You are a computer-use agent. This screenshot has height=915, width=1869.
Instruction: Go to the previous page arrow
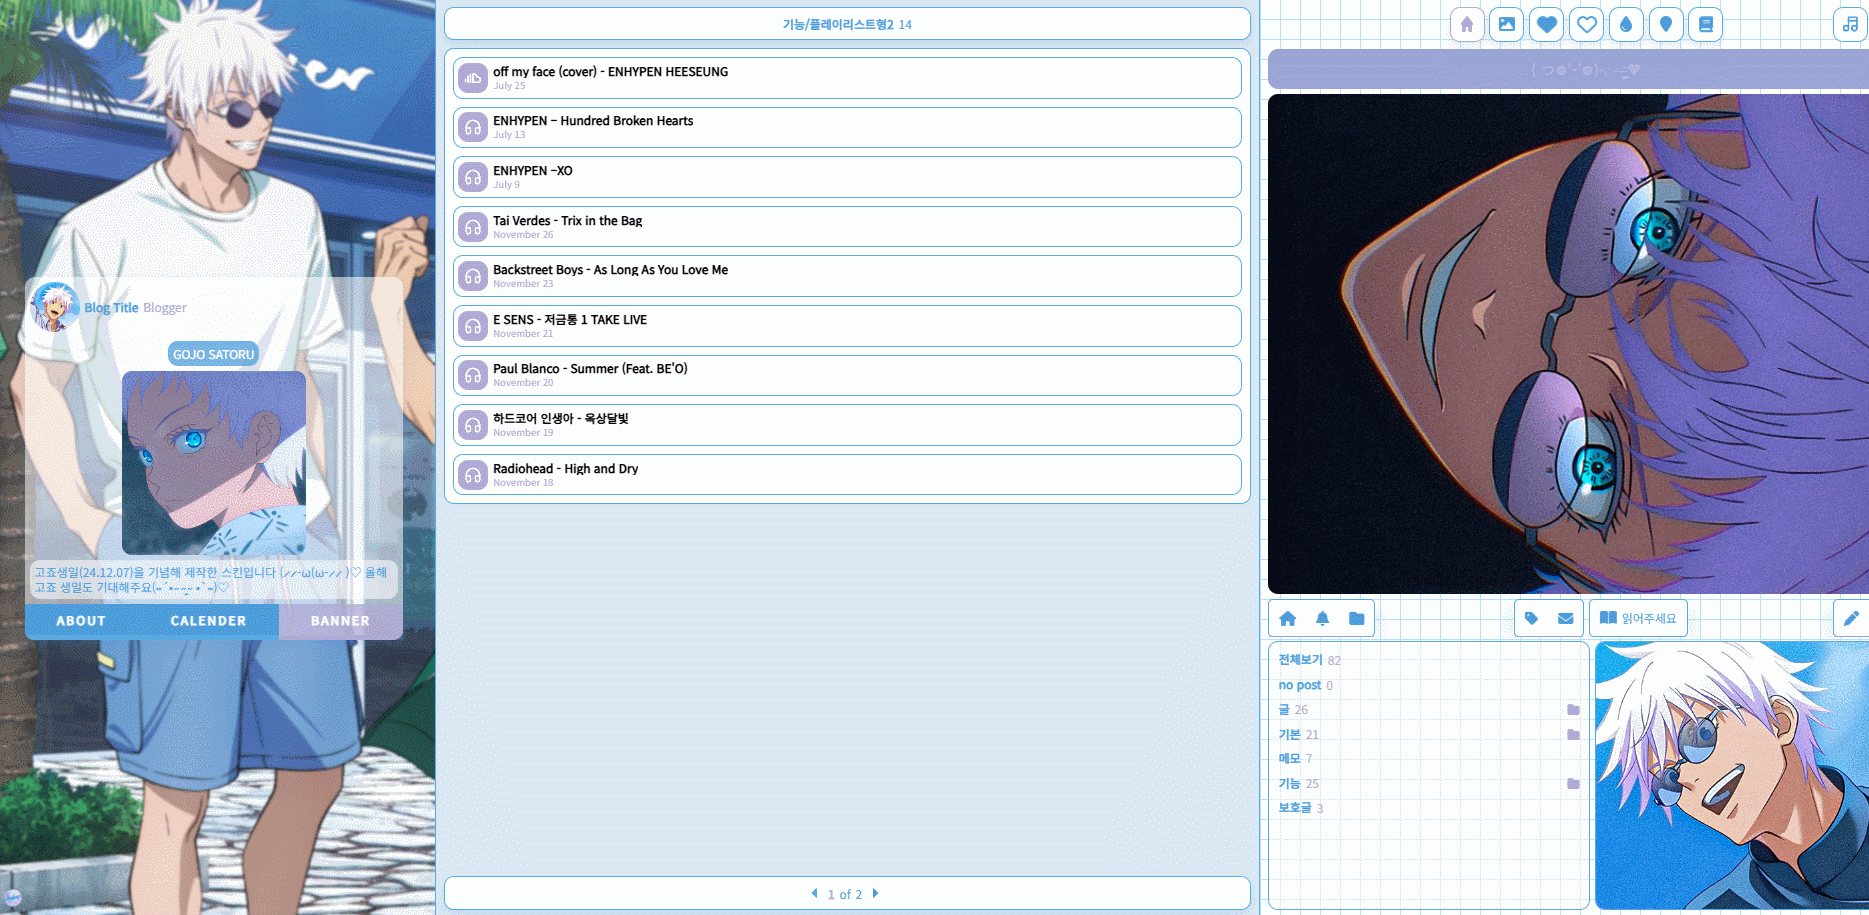[814, 894]
